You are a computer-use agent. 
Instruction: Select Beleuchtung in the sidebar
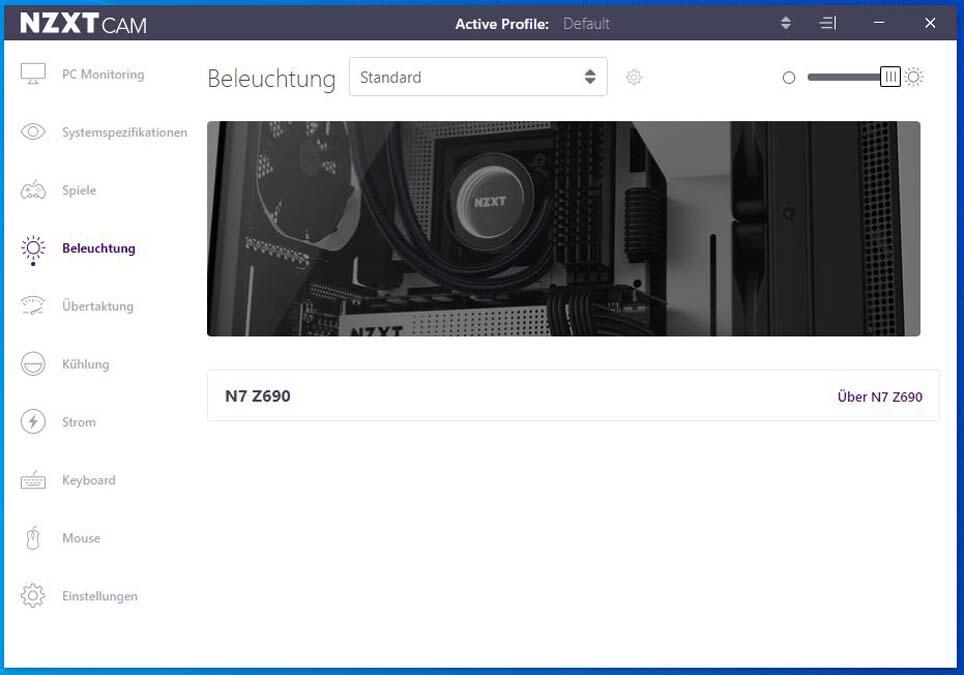coord(99,248)
